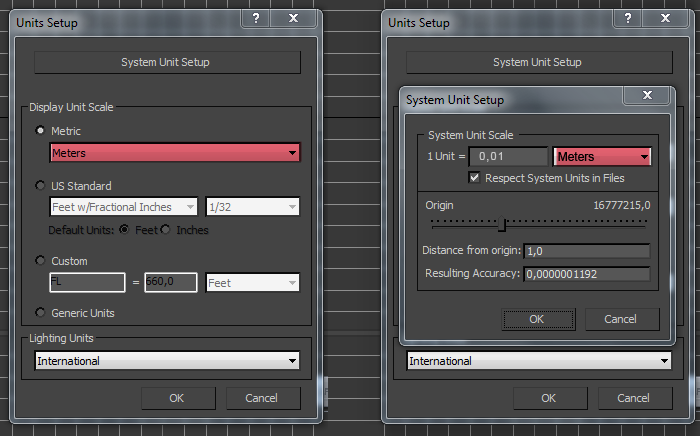Click help question mark in right Units Setup window
The image size is (700, 436).
click(x=628, y=18)
